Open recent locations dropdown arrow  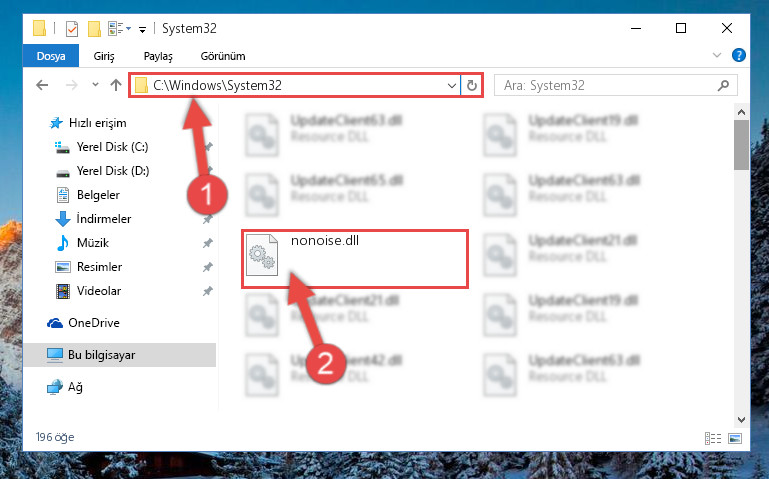pyautogui.click(x=95, y=85)
